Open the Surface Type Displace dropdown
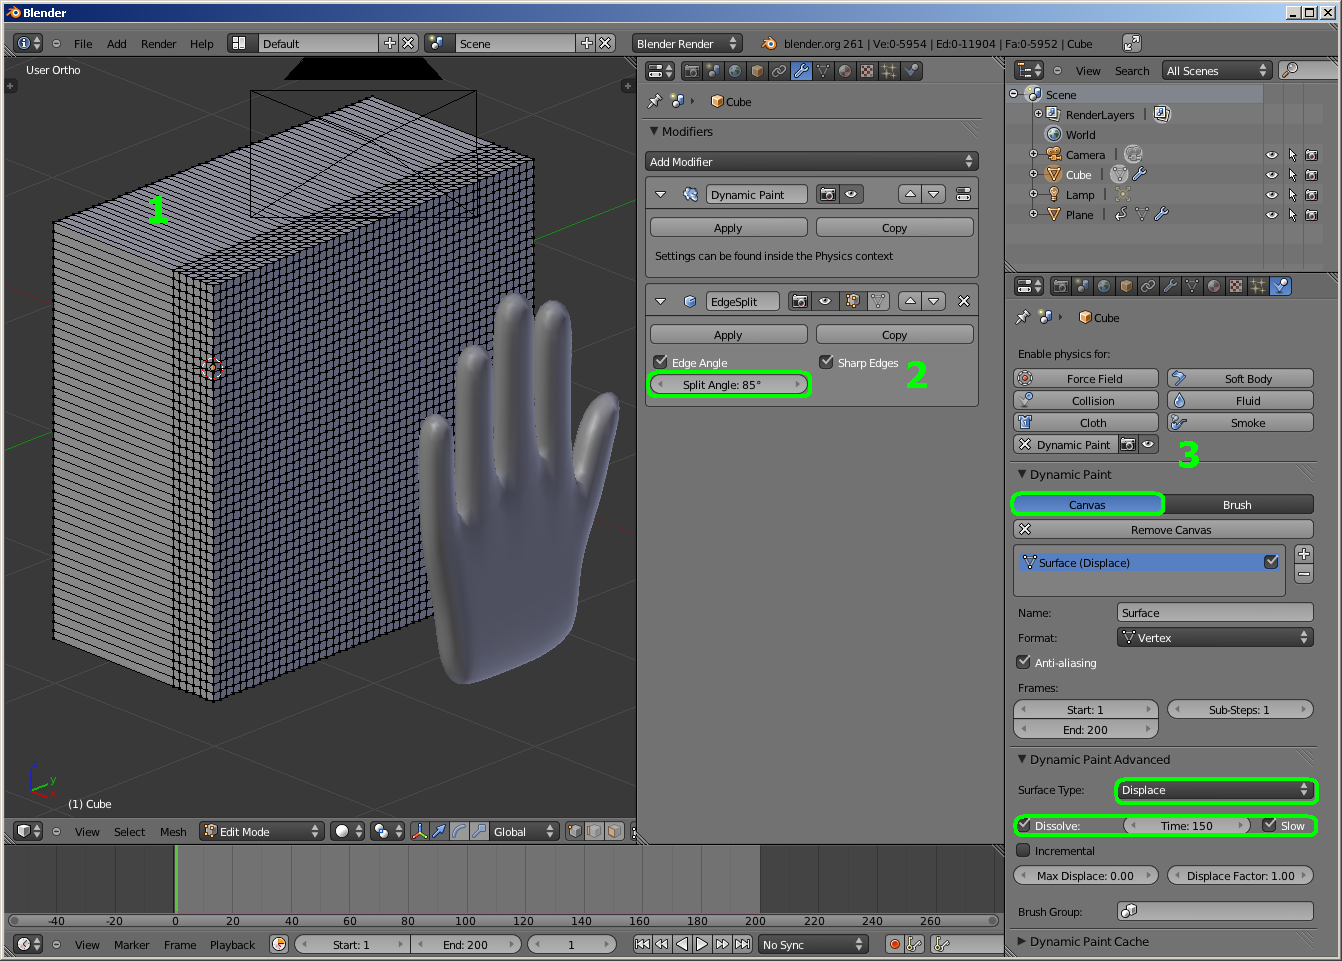The image size is (1342, 961). (1215, 790)
